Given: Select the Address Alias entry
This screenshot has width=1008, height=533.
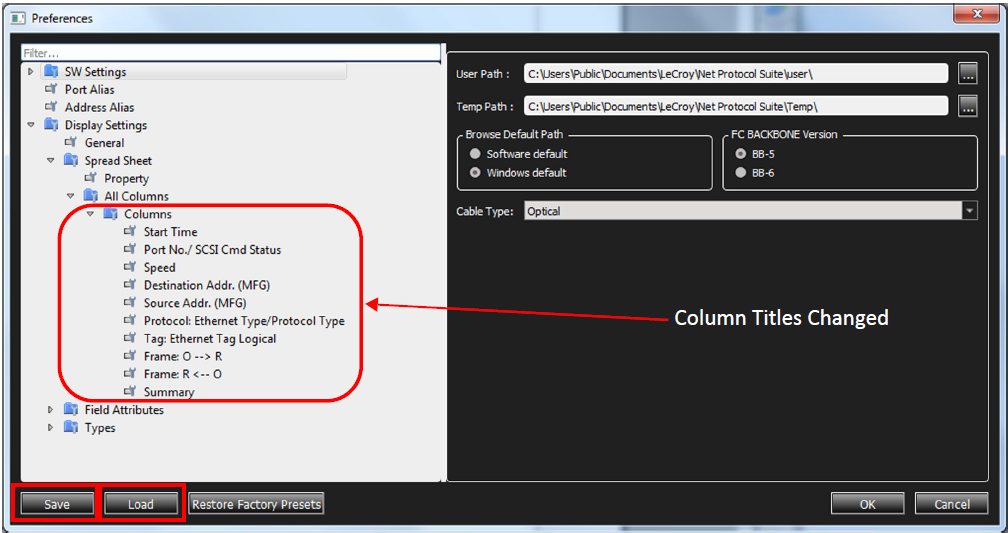Looking at the screenshot, I should pos(99,107).
